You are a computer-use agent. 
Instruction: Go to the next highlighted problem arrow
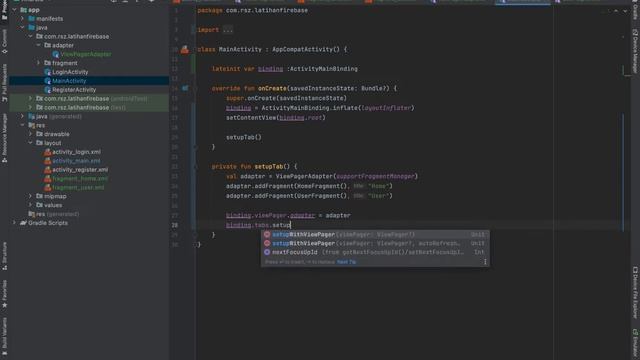[625, 11]
